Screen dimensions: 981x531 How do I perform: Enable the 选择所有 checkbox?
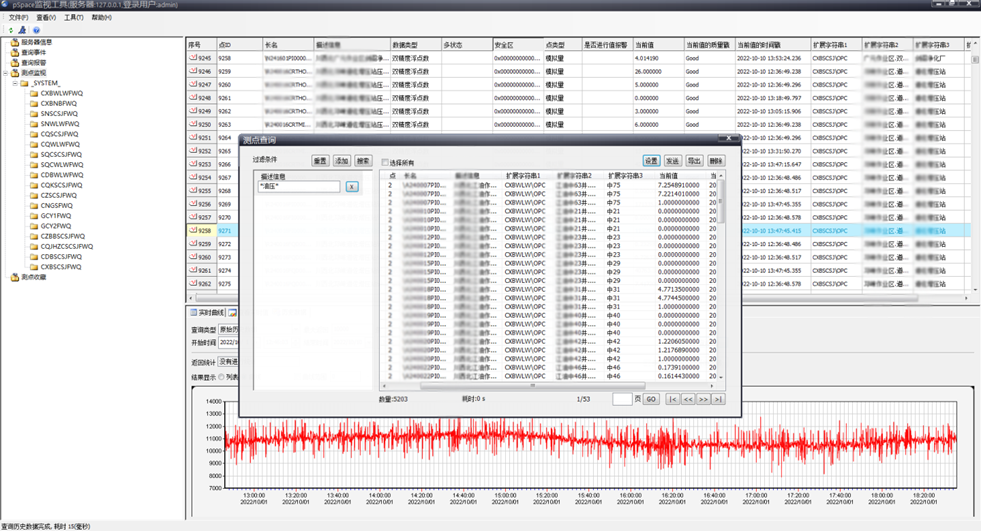point(385,162)
